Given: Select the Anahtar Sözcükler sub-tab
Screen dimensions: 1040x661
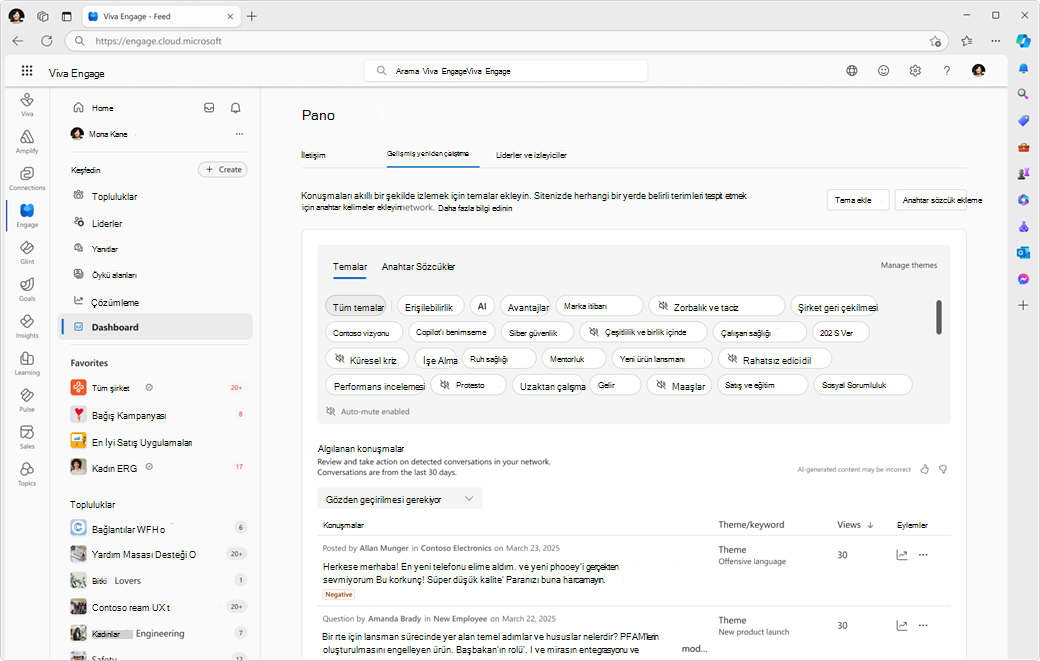Looking at the screenshot, I should (x=418, y=267).
